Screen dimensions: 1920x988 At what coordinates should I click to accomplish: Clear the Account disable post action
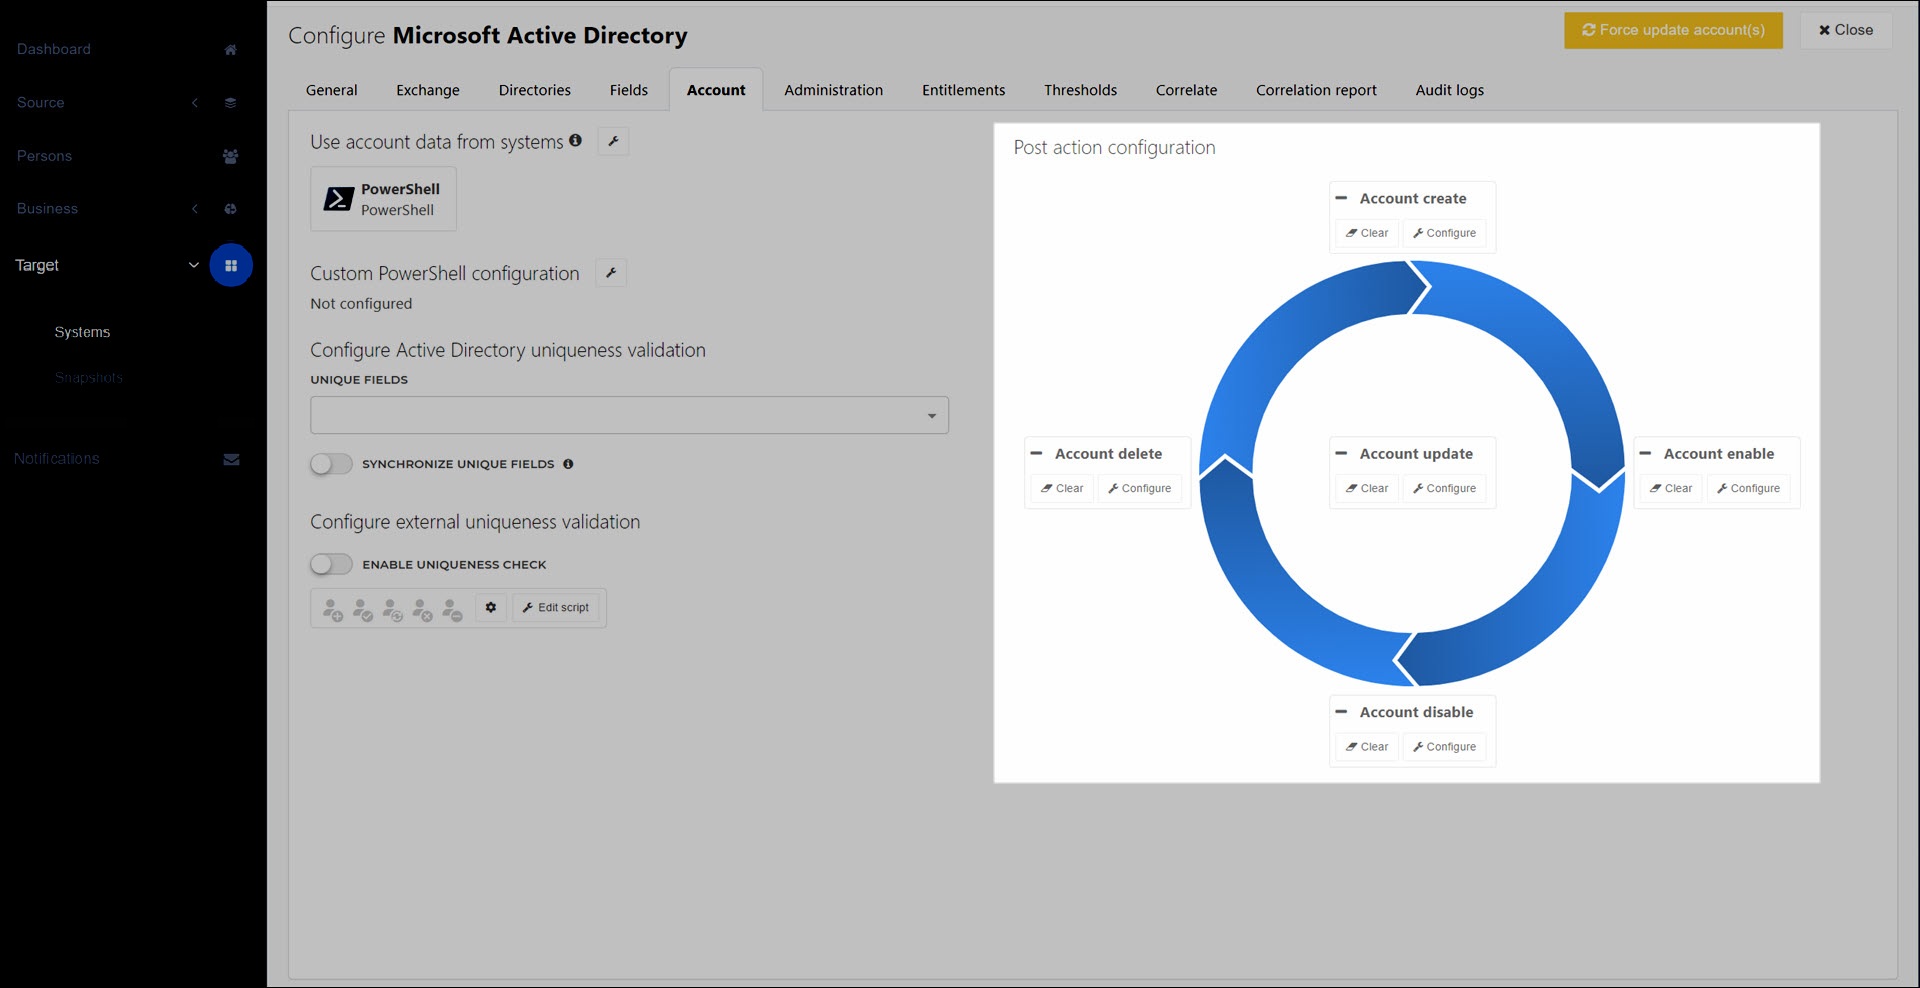pos(1367,747)
